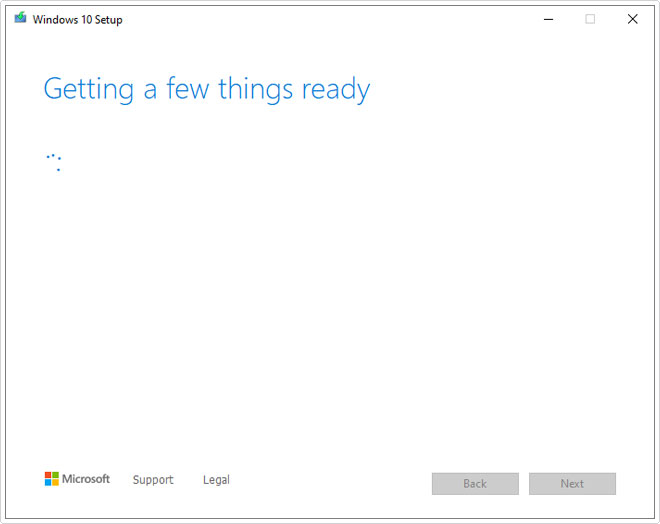Open the Legal link

point(216,480)
